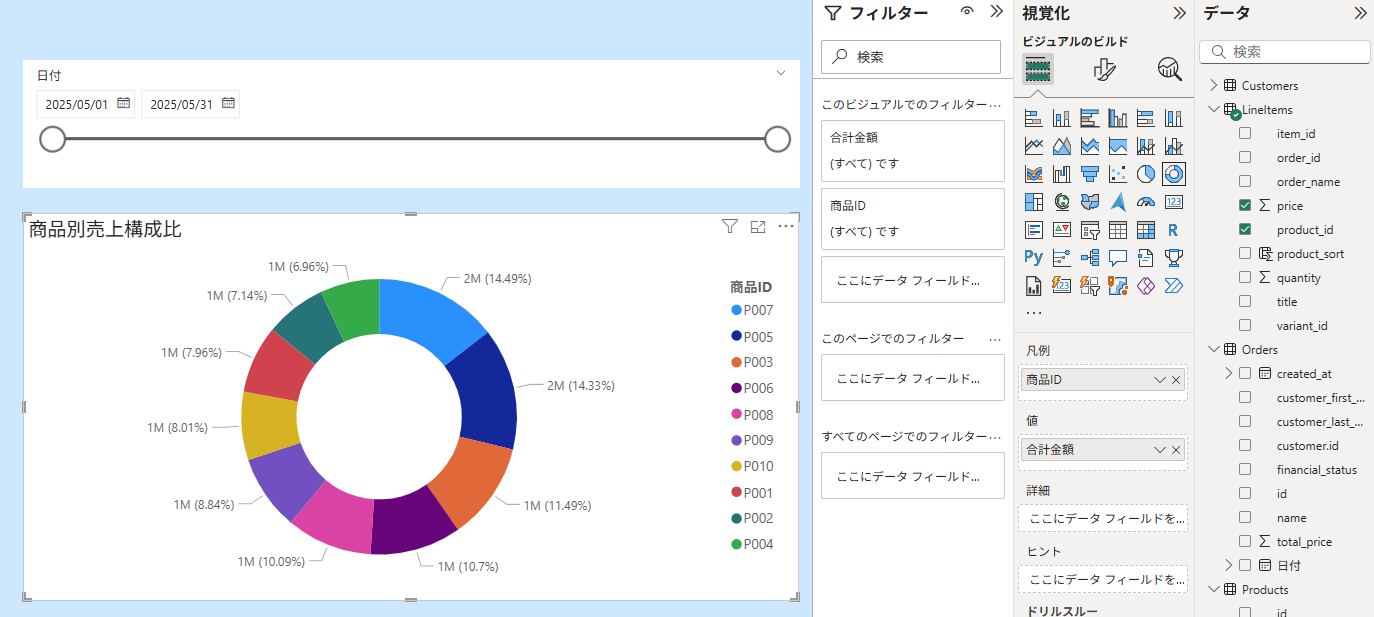1374x617 pixels.
Task: Open more options on donut visual
Action: click(x=786, y=227)
